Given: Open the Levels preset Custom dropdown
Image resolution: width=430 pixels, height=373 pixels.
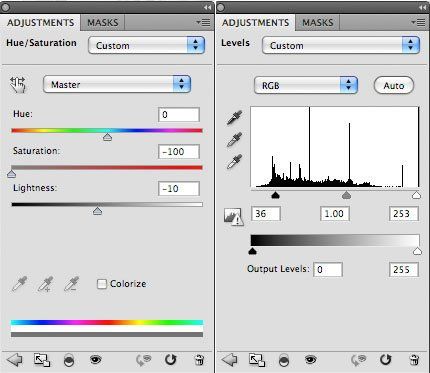Looking at the screenshot, I should click(x=341, y=45).
